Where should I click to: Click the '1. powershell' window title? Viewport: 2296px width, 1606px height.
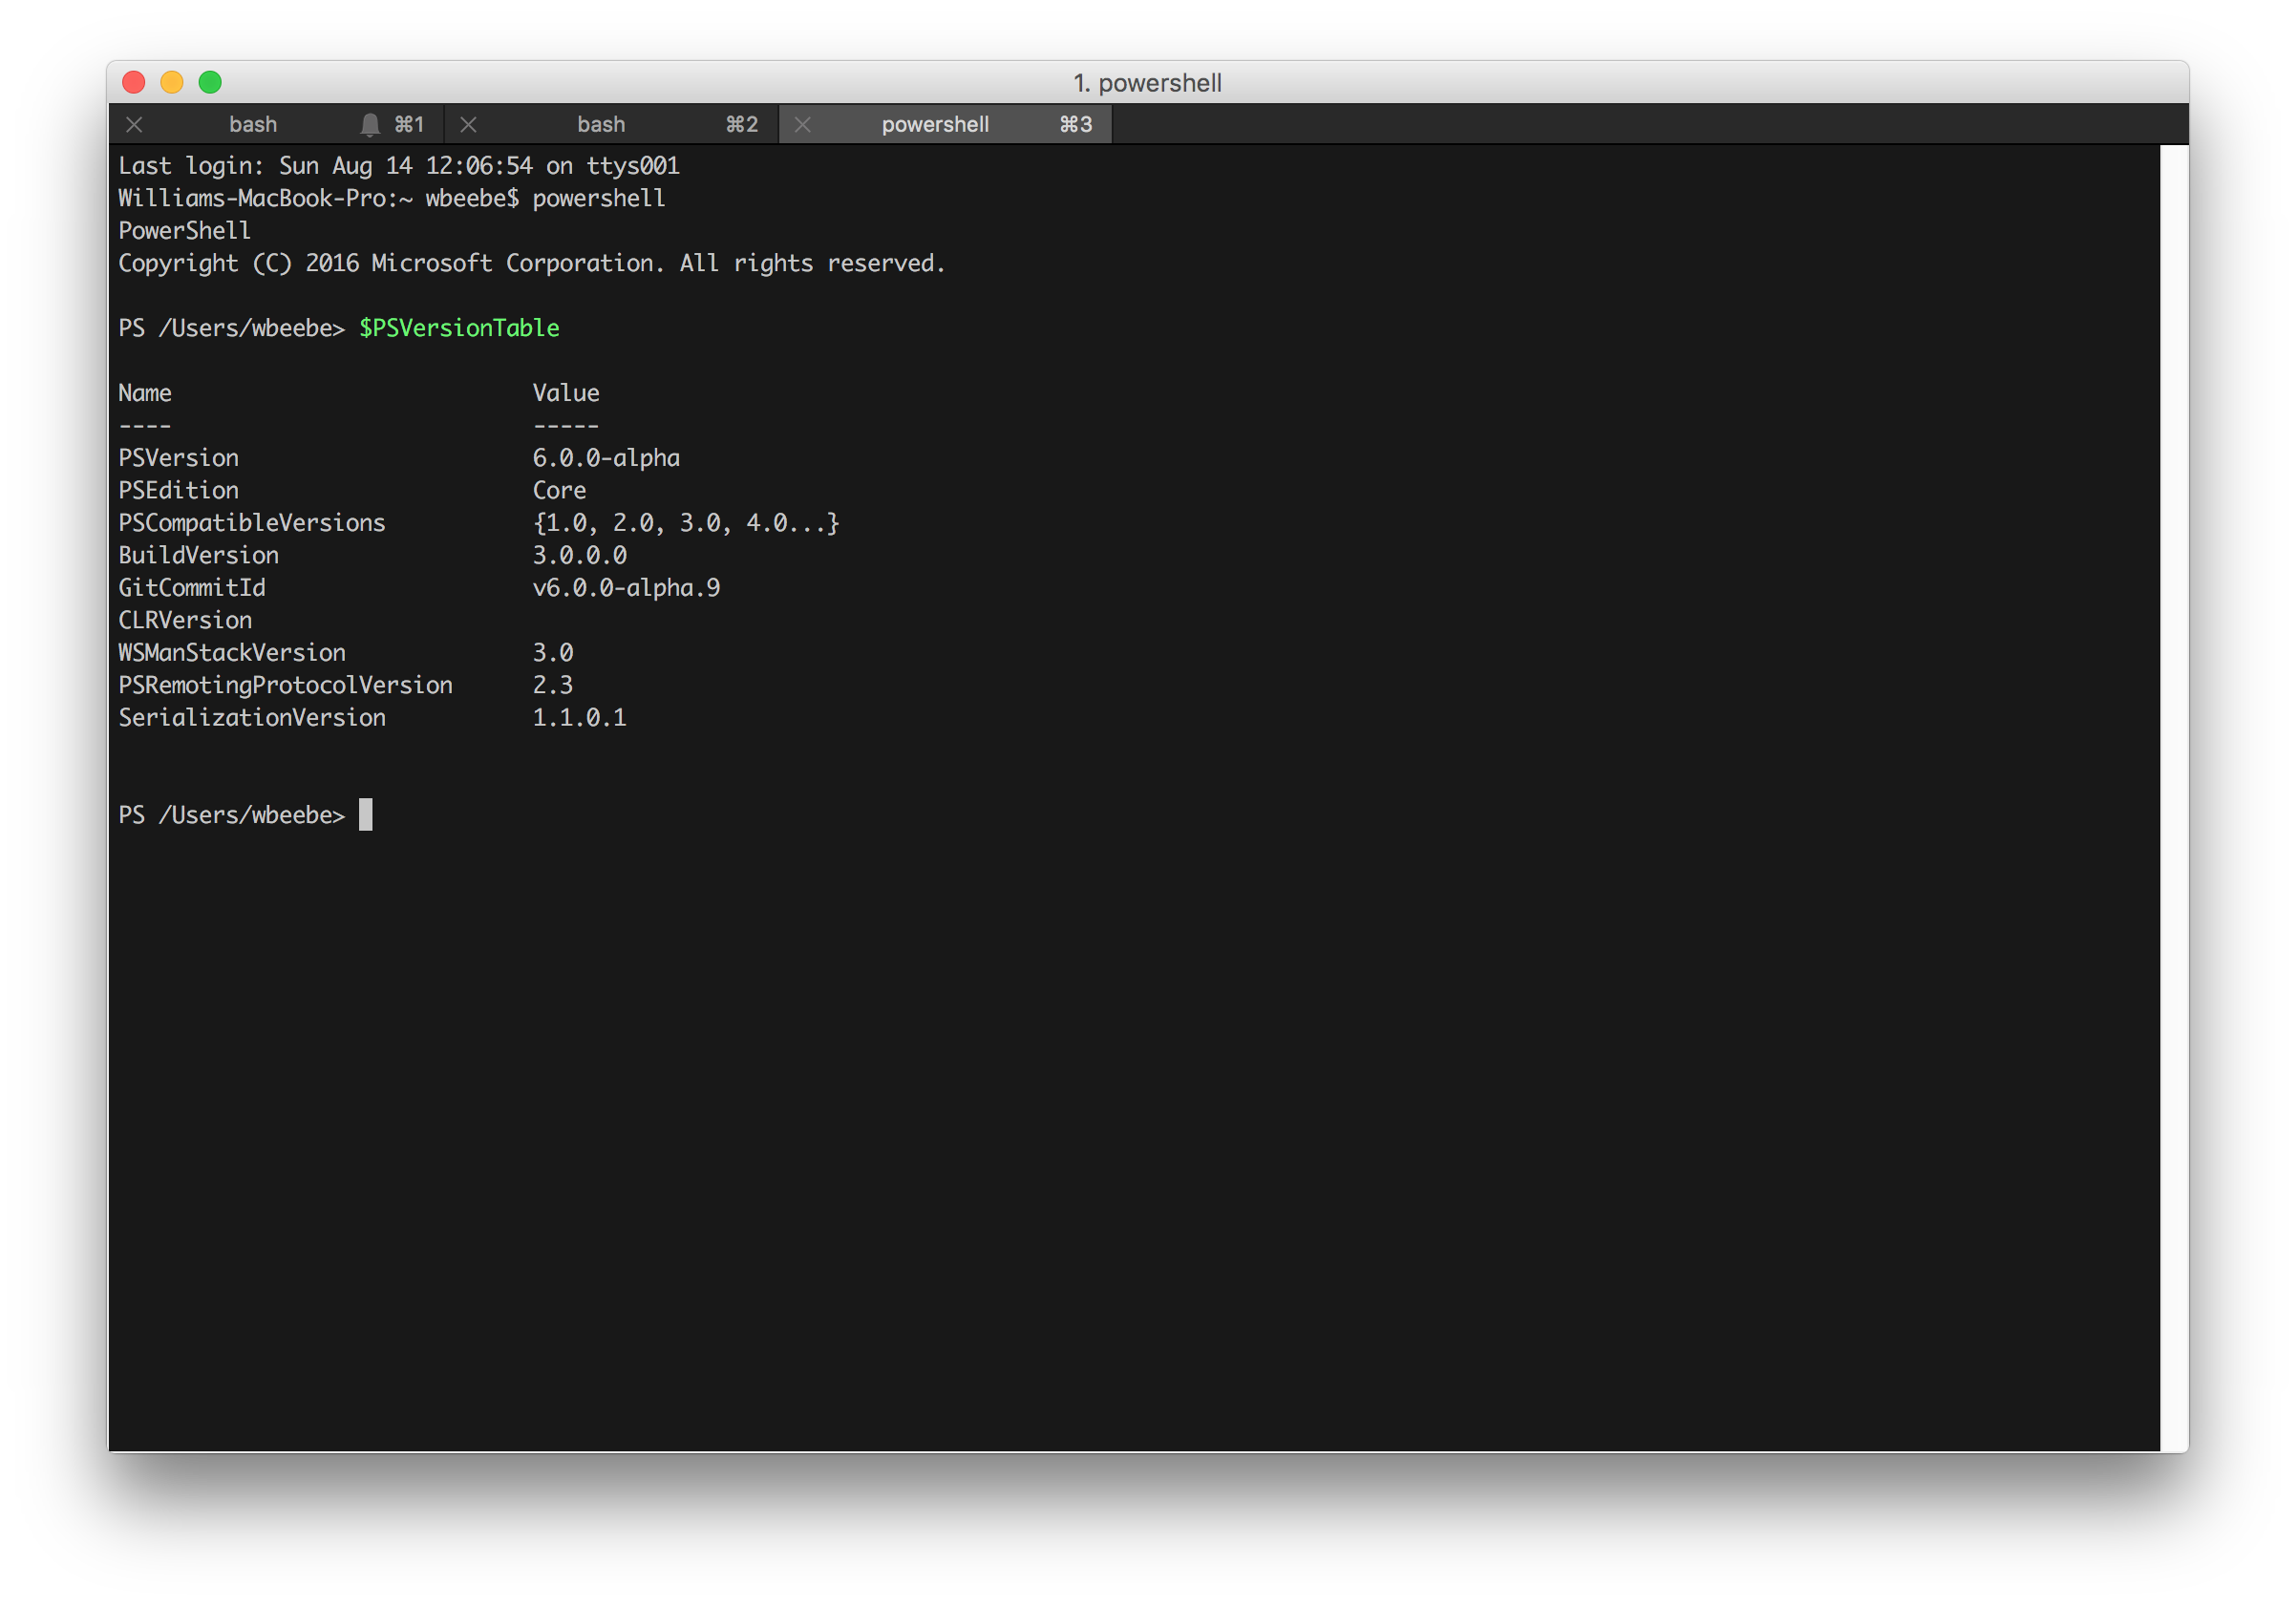(x=1147, y=83)
